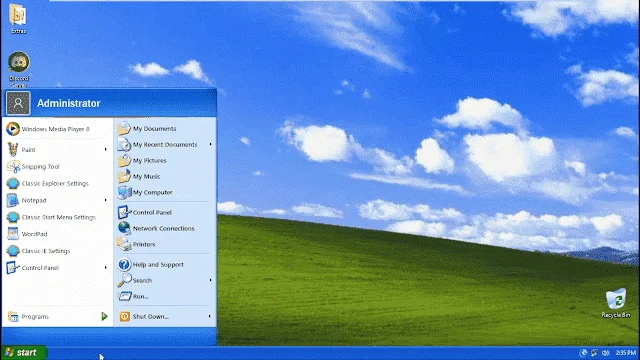Open Help and Support question icon
640x360 pixels.
pyautogui.click(x=124, y=264)
